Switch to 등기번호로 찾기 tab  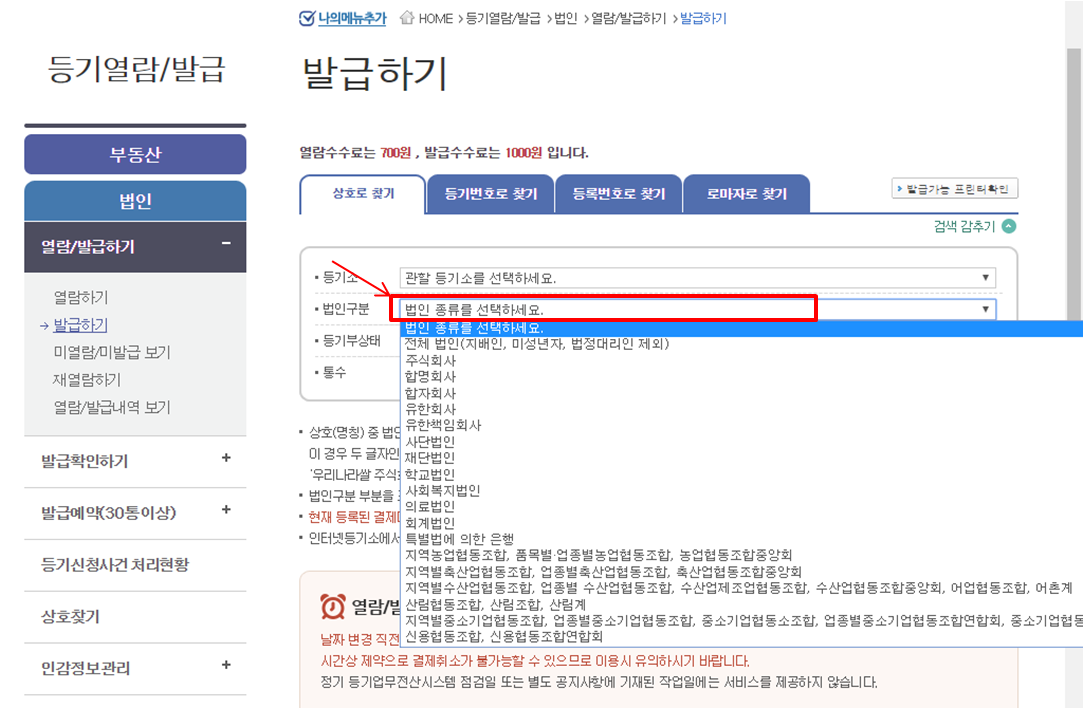pos(491,194)
